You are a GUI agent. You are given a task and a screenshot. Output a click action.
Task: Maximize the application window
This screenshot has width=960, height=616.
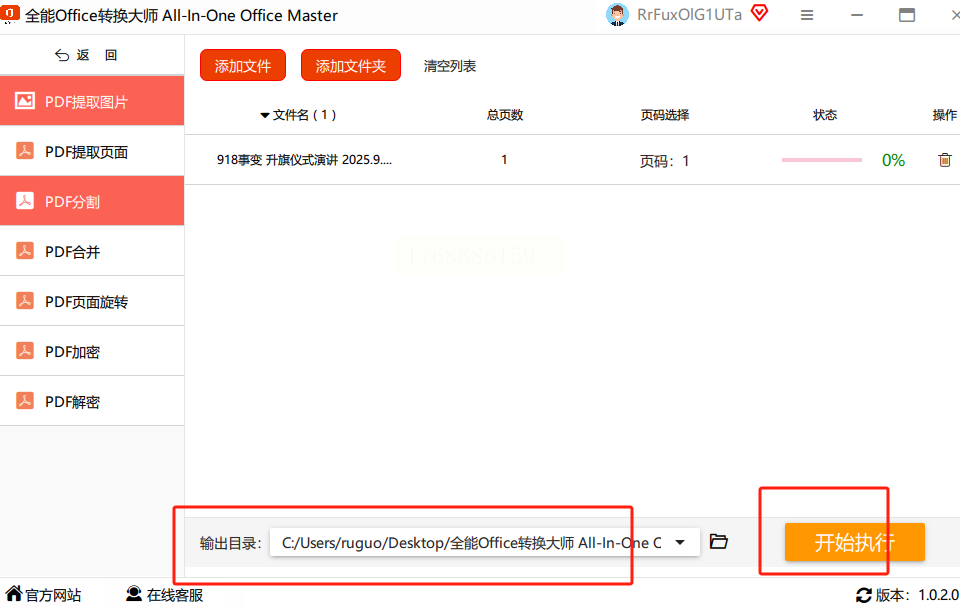tap(907, 15)
